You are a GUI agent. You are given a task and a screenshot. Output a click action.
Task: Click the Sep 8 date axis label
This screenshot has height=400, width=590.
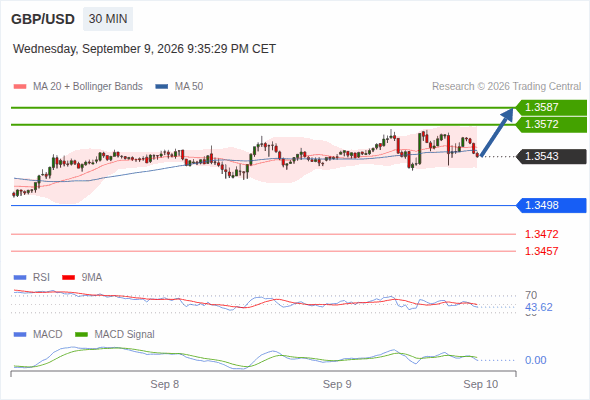[164, 384]
